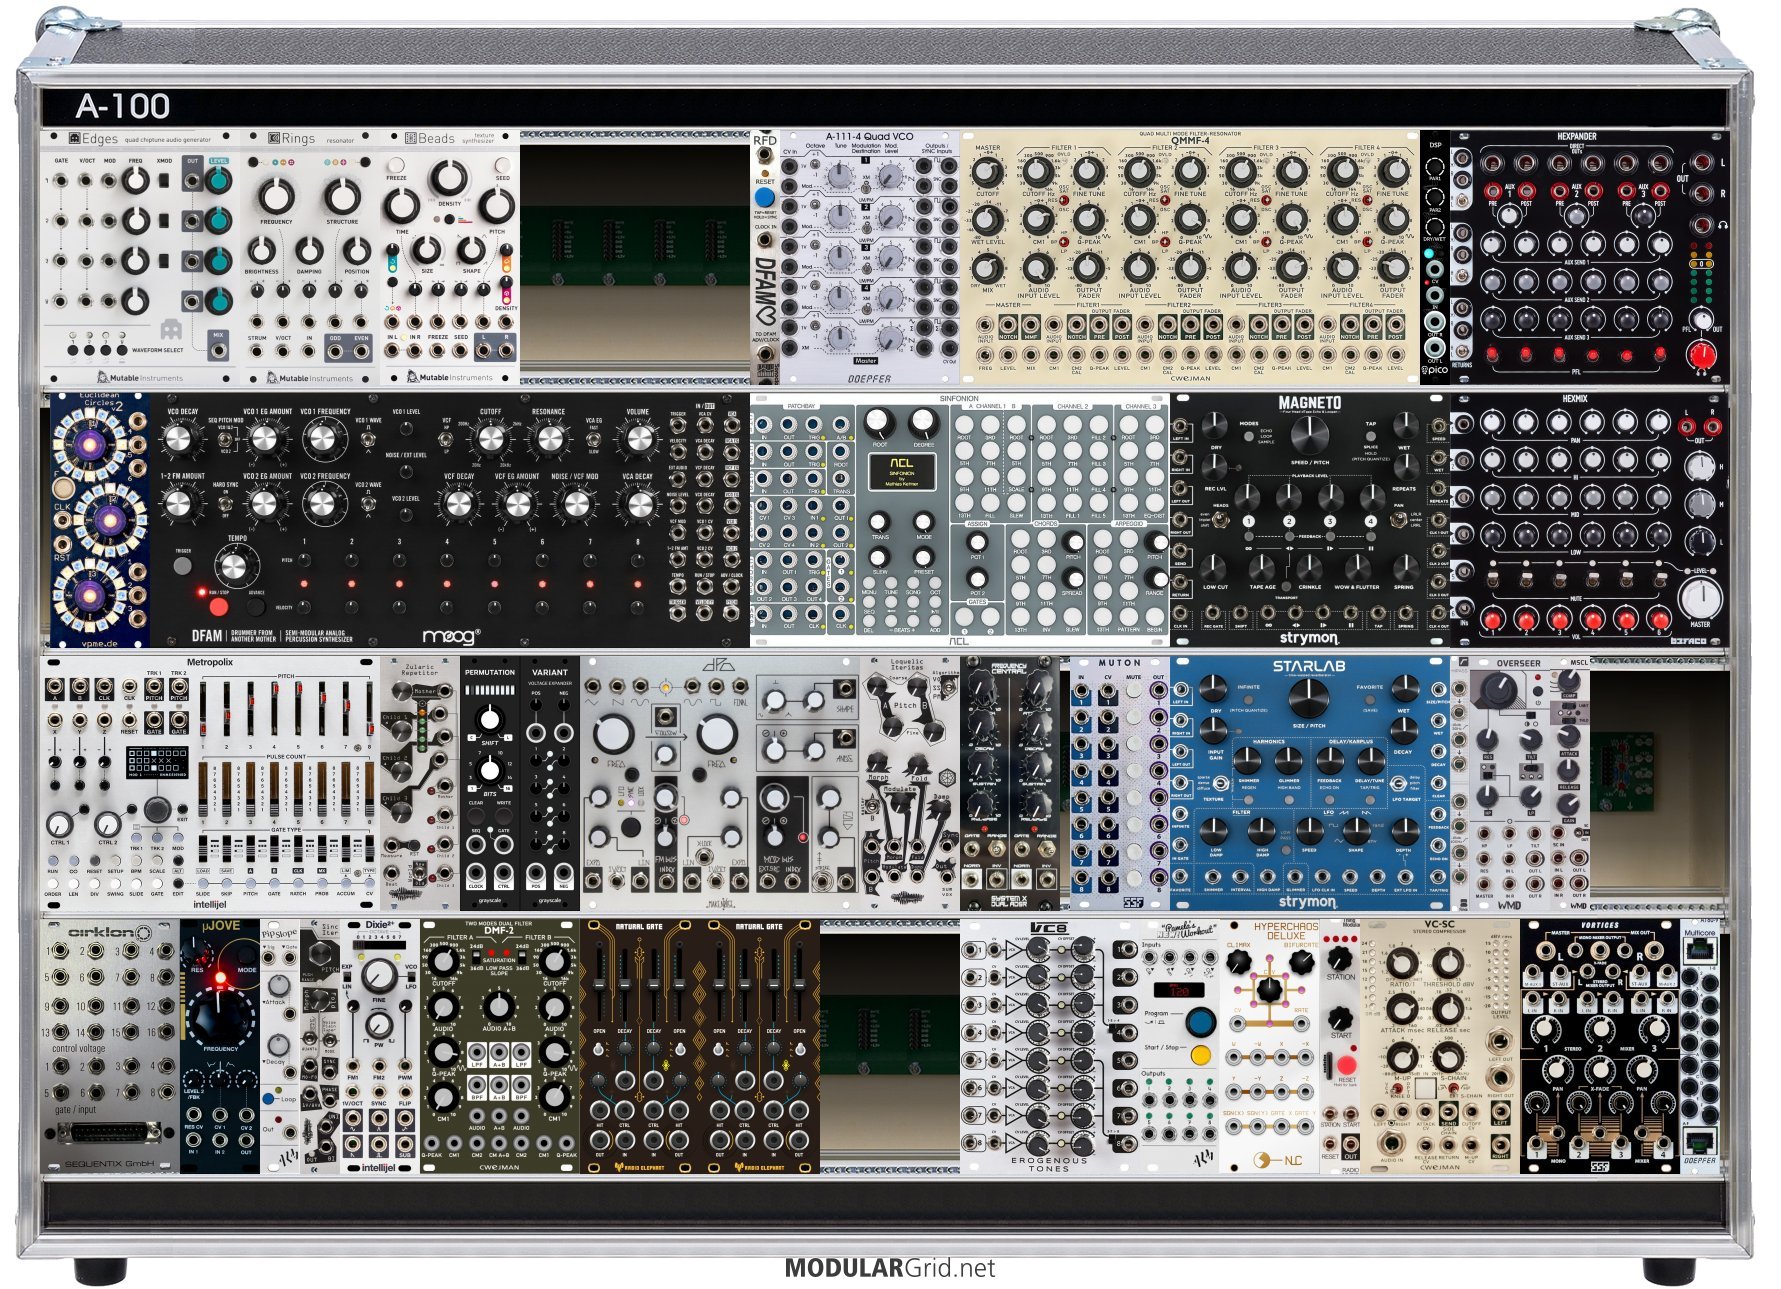Click the Hyperchaos Deluxe CLIMAX knob
Viewport: 1781px width, 1289px height.
[x=1239, y=962]
